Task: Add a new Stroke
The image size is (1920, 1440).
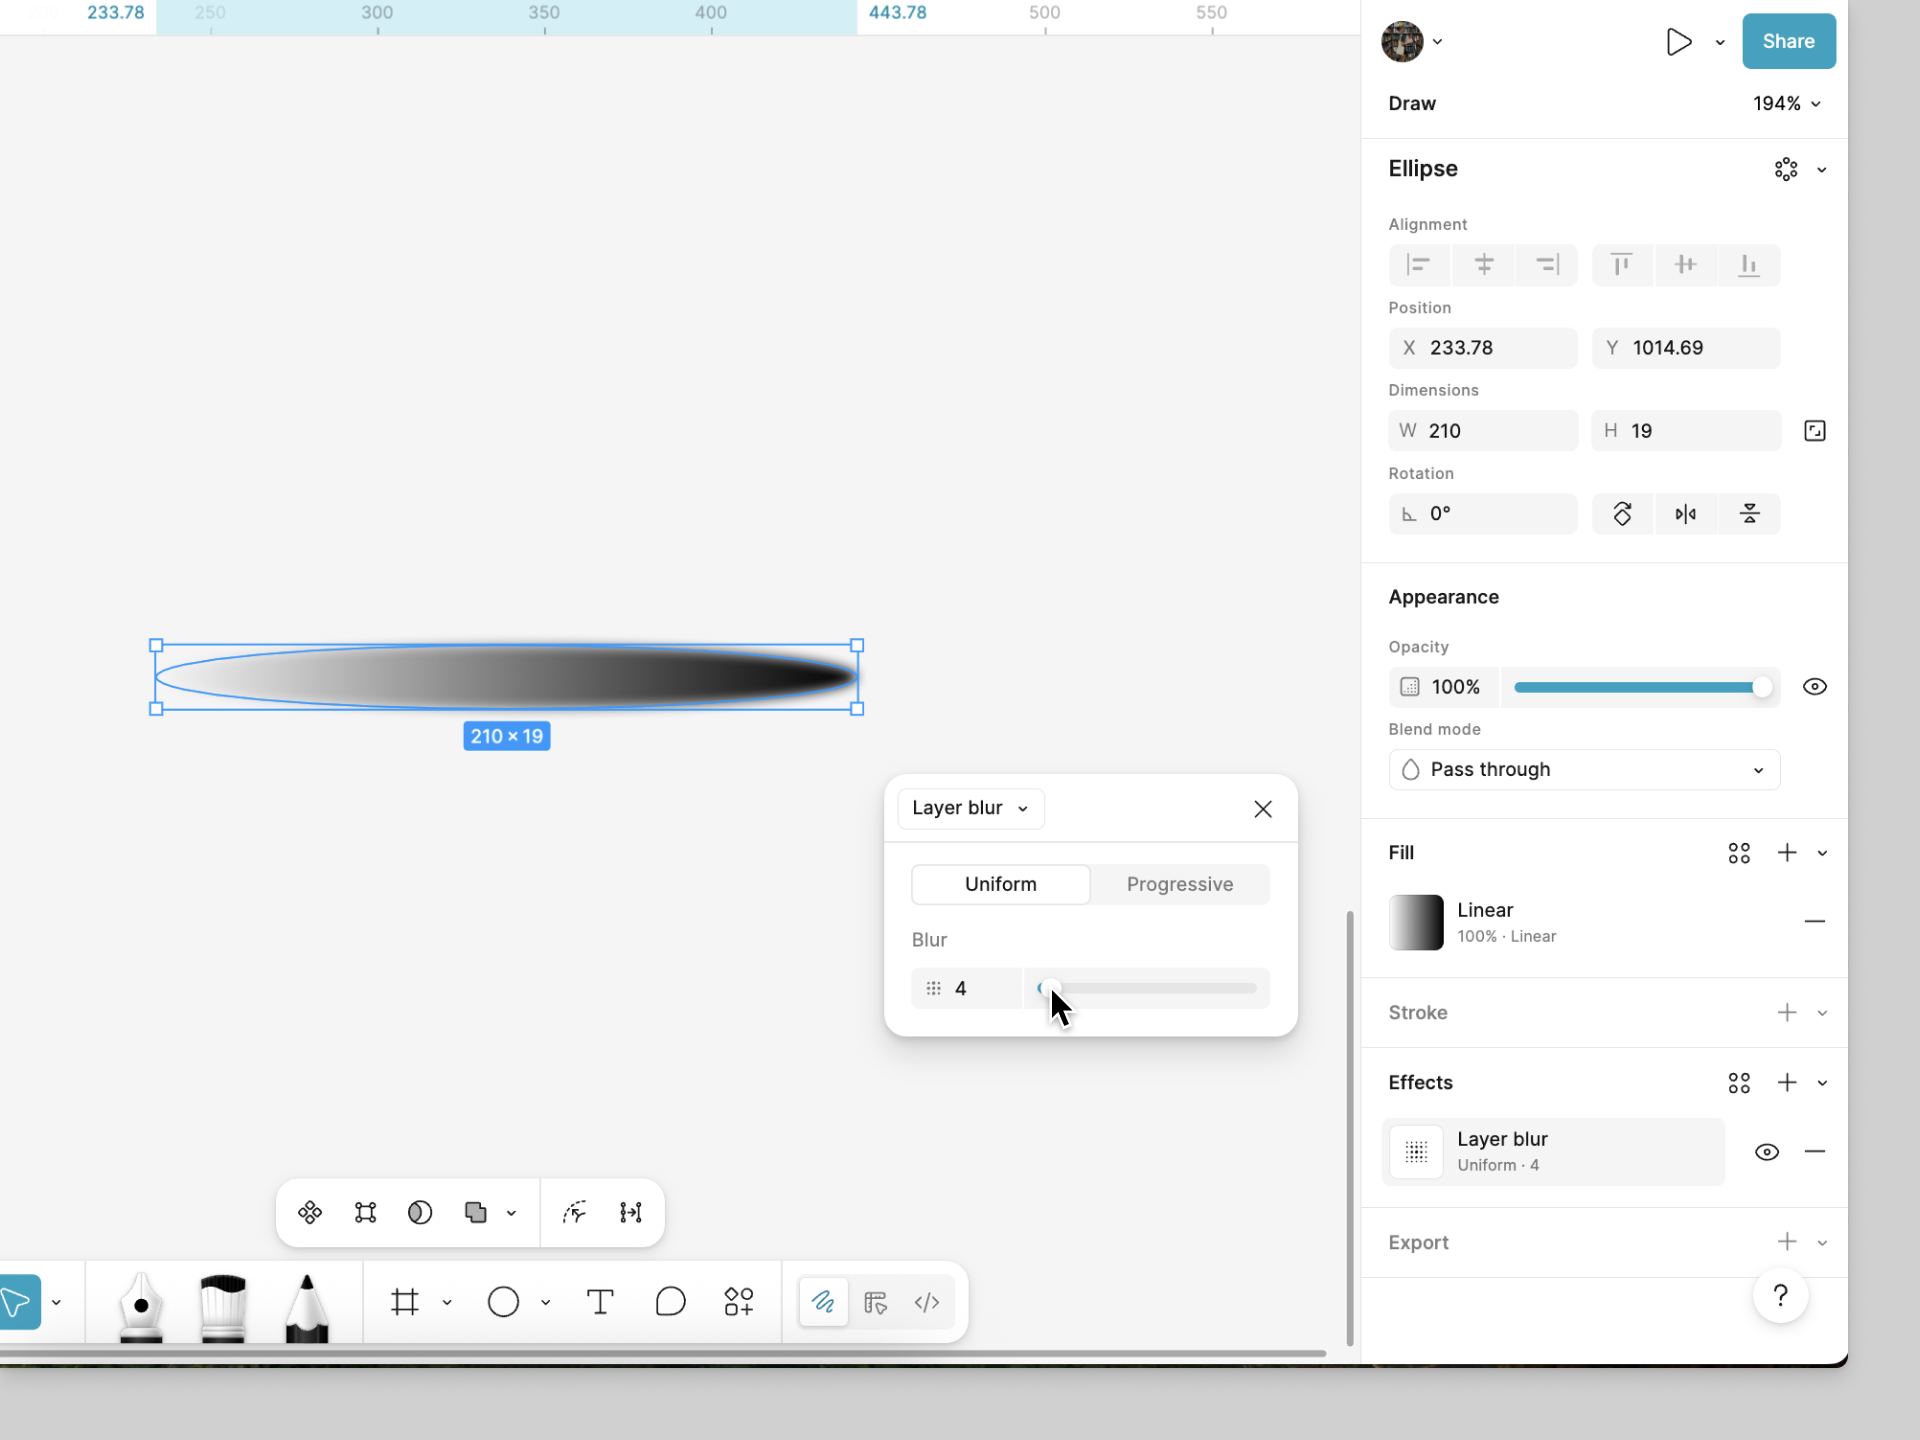Action: (1787, 1012)
